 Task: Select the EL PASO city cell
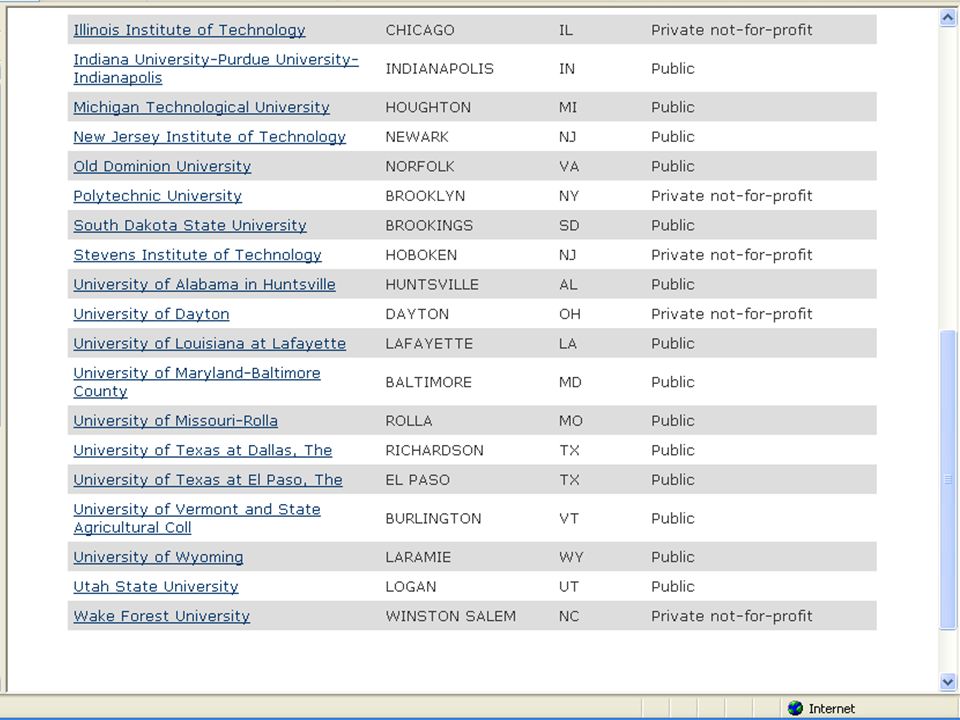418,479
